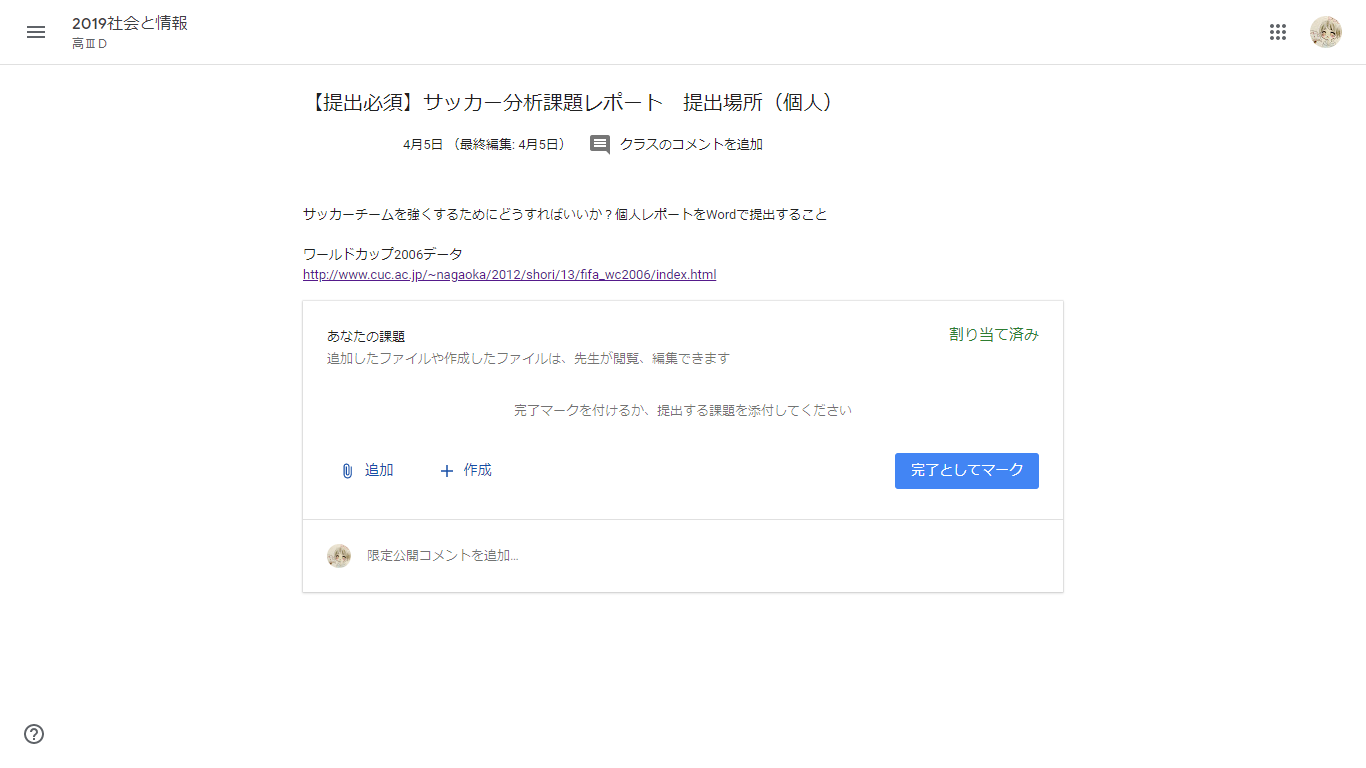
Task: Click the サッカー分析課題レポート assignment title
Action: [x=570, y=102]
